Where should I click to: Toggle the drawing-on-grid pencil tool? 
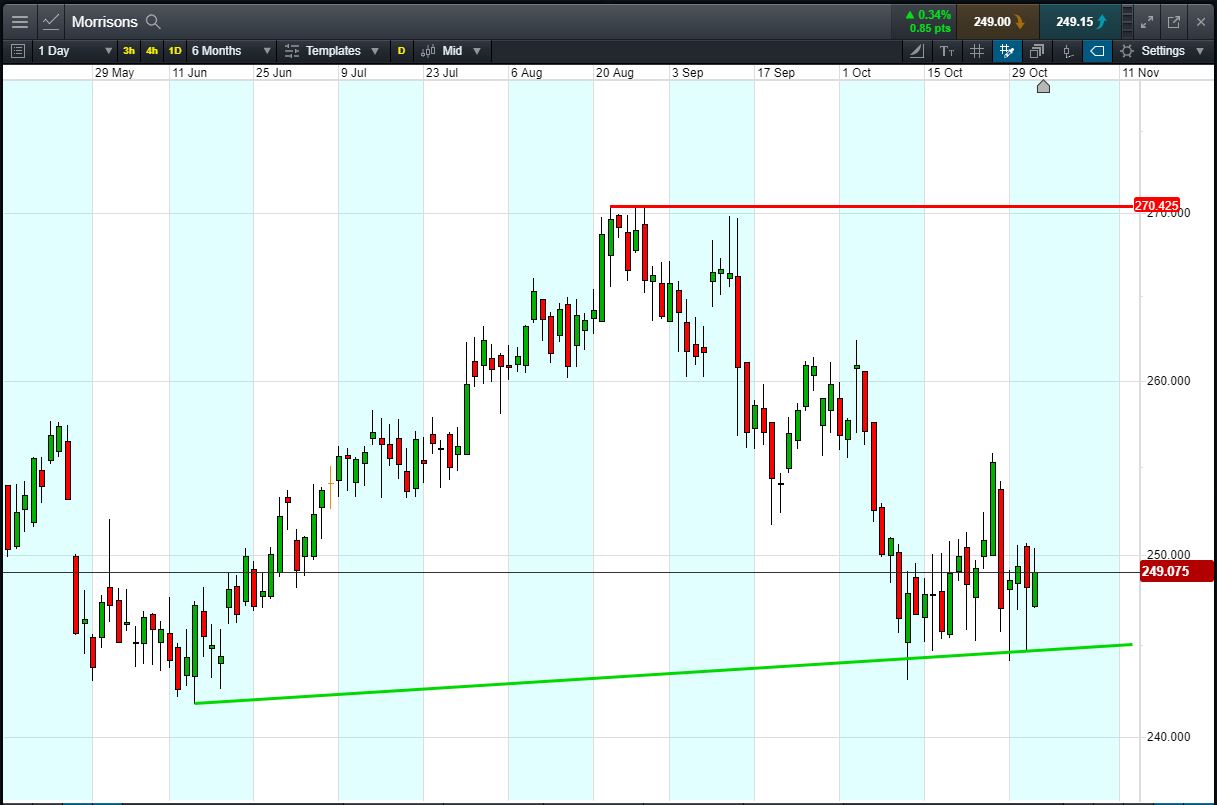point(1007,51)
